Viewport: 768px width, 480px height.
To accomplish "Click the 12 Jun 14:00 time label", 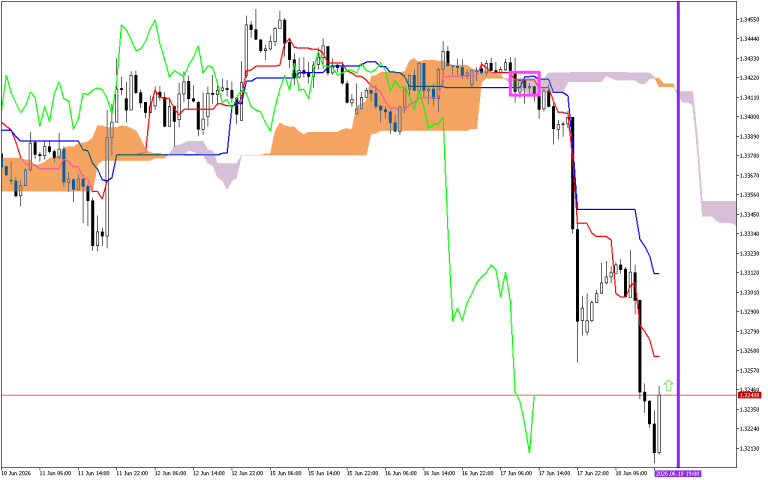I will click(x=209, y=473).
